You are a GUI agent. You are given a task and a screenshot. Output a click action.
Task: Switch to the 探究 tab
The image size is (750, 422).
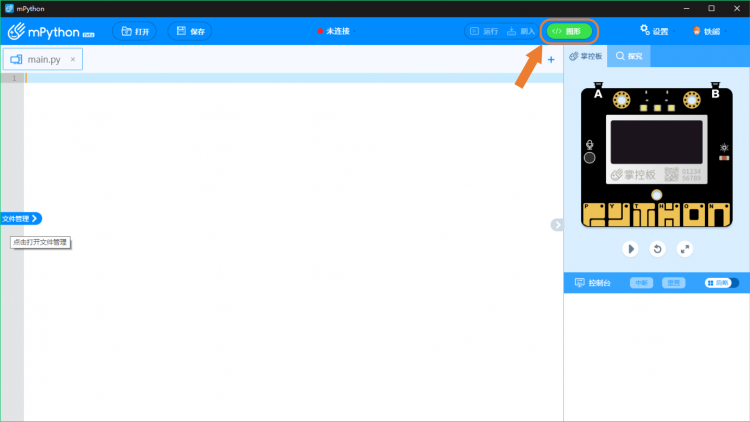[x=629, y=56]
